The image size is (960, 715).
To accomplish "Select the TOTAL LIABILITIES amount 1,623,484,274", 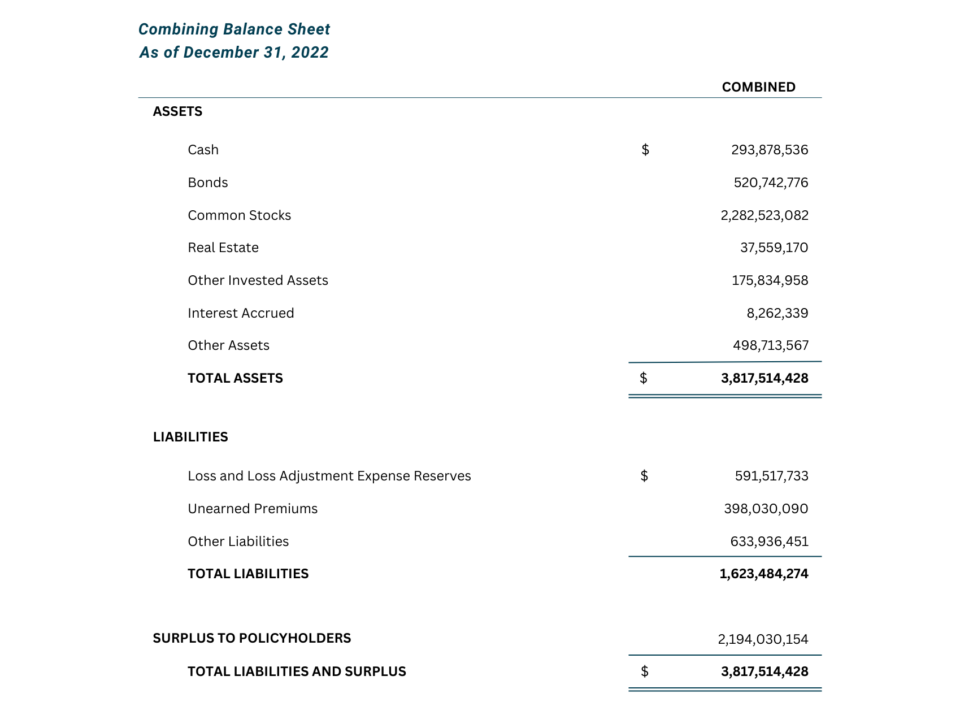I will 764,574.
